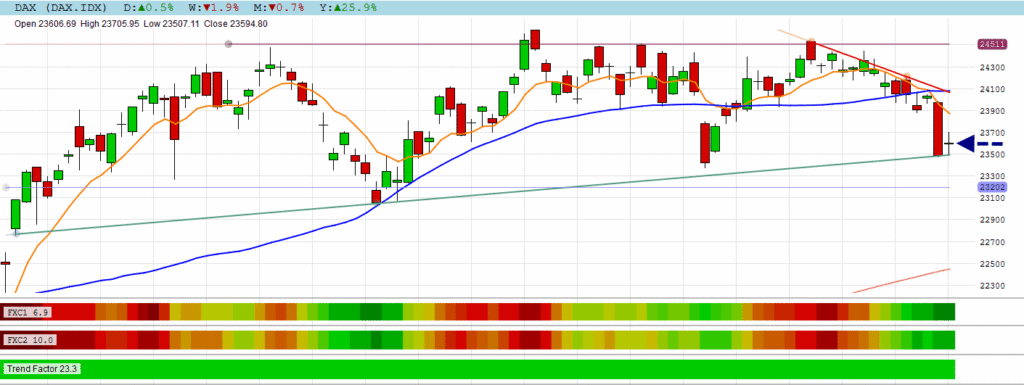The image size is (1024, 385).
Task: Click the FXC2 10.0 indicator label
Action: point(30,340)
